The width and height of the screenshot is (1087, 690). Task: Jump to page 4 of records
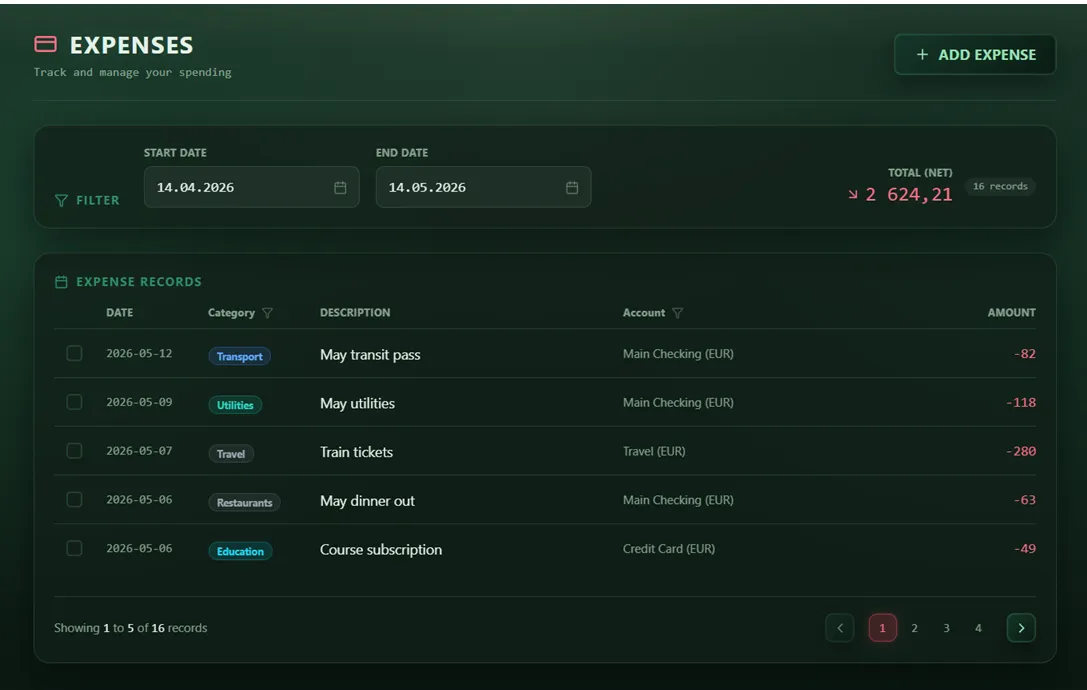(x=978, y=628)
